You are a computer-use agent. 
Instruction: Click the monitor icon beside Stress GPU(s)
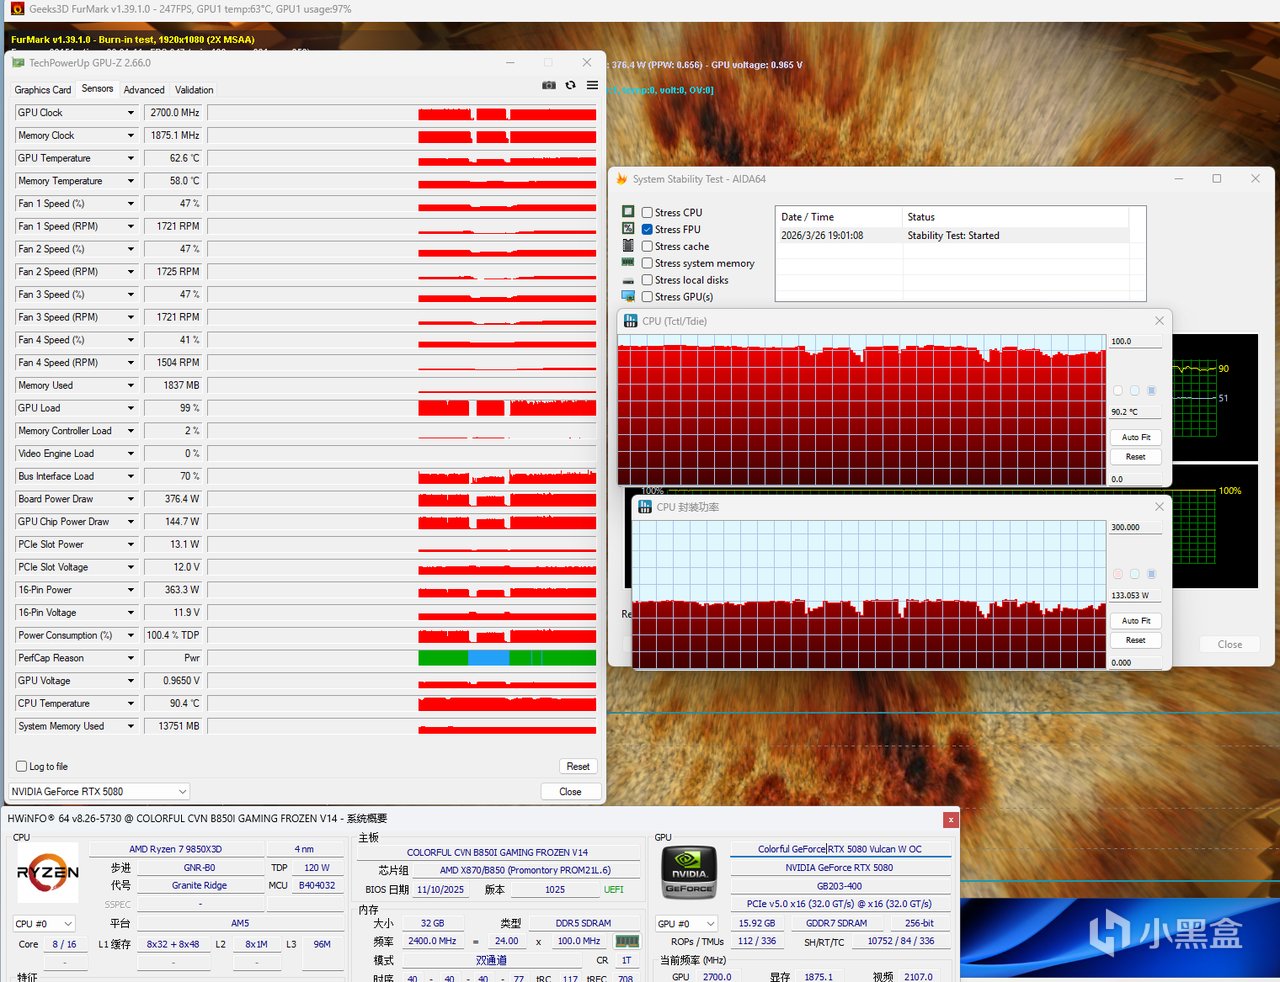coord(628,297)
